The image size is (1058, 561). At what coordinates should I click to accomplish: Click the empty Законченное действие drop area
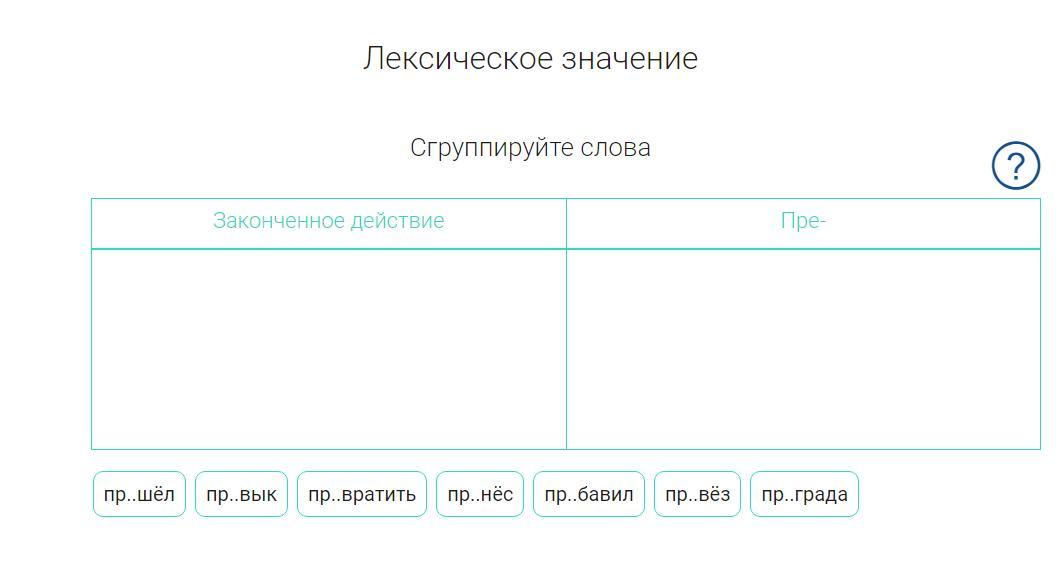pyautogui.click(x=329, y=349)
